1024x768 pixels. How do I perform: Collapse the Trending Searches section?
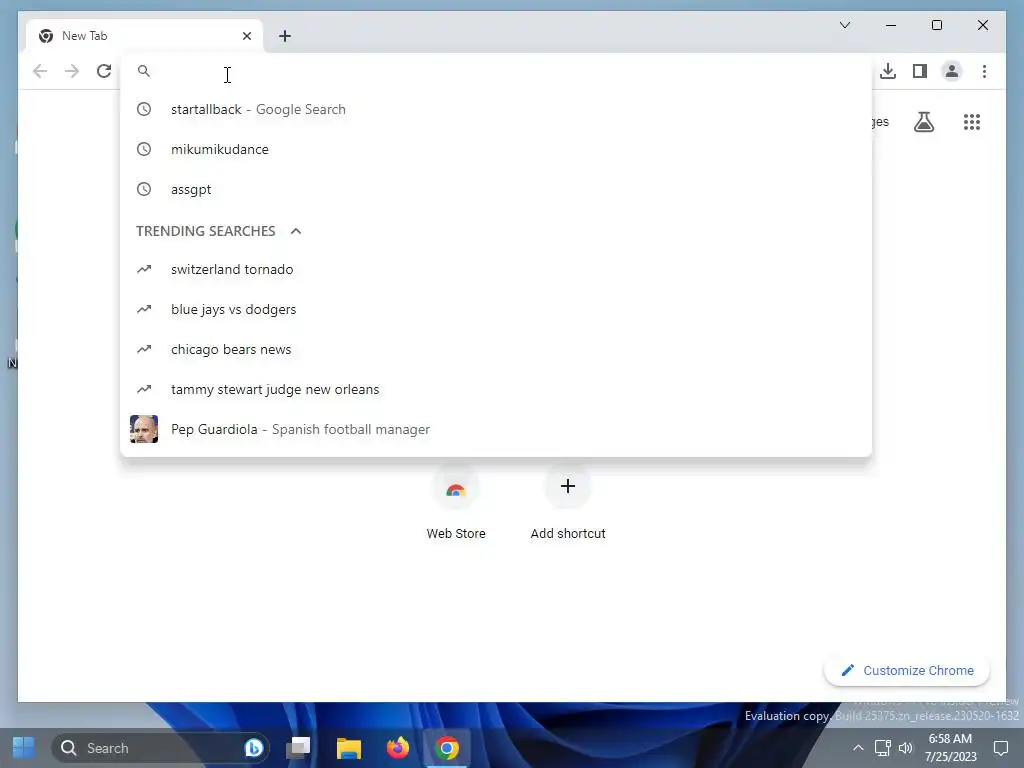(x=296, y=231)
